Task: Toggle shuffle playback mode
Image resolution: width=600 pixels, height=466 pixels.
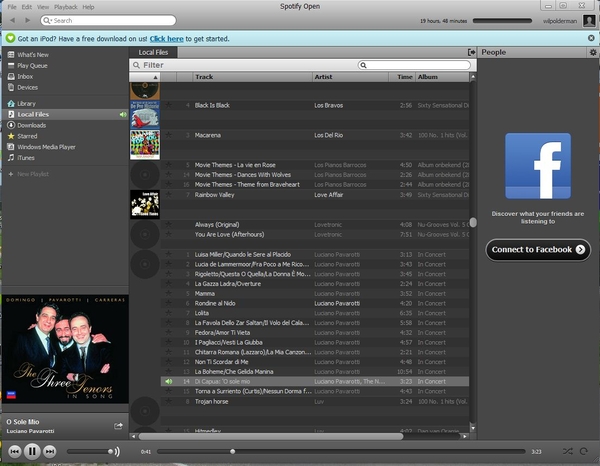Action: [x=568, y=451]
